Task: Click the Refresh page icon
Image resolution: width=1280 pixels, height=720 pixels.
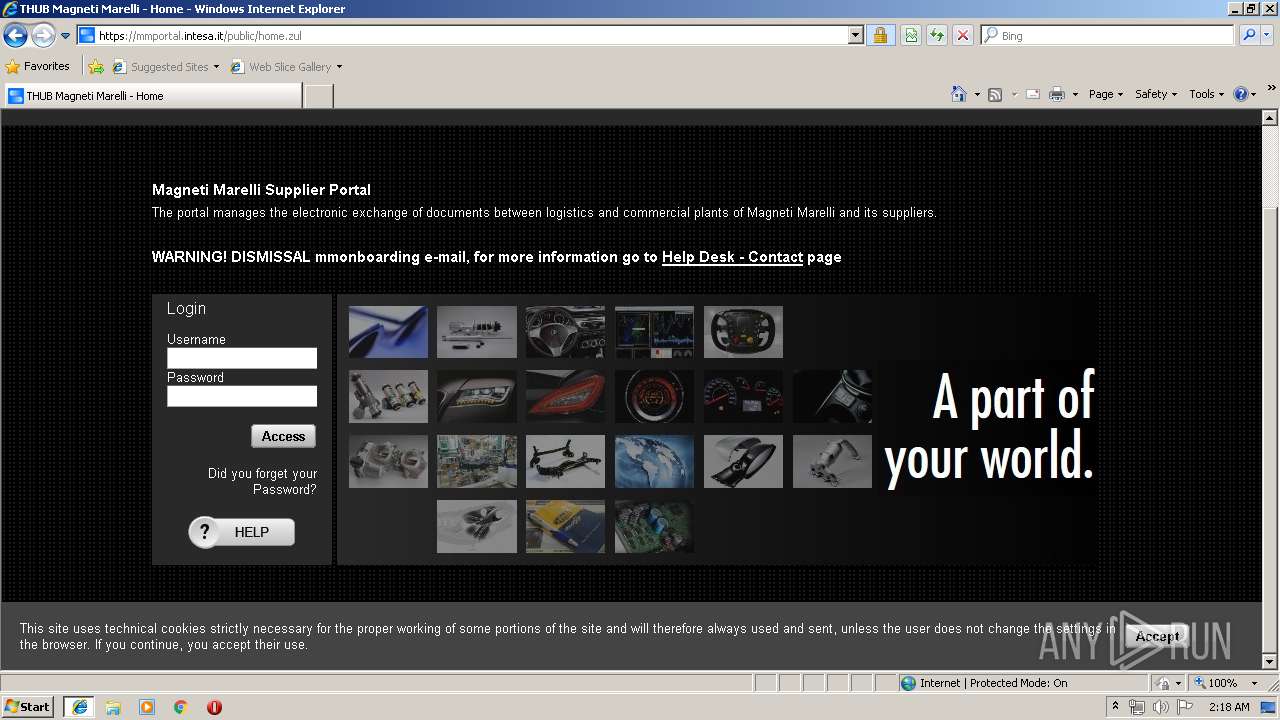Action: point(937,35)
